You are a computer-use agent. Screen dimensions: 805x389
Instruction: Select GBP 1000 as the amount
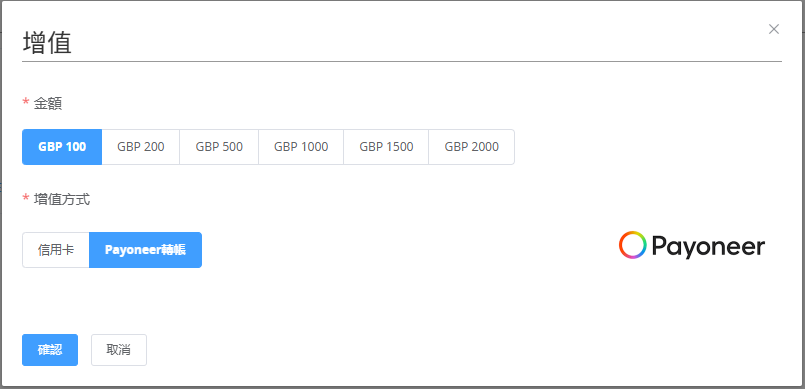301,147
